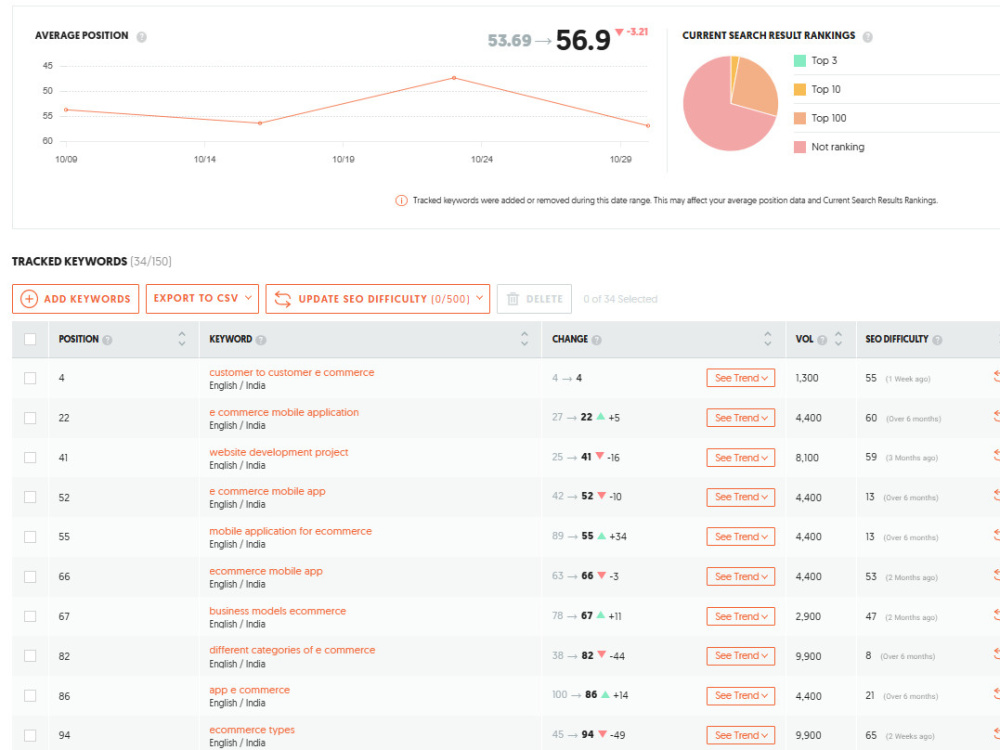
Task: Click the Top 100 legend color swatch
Action: (800, 118)
